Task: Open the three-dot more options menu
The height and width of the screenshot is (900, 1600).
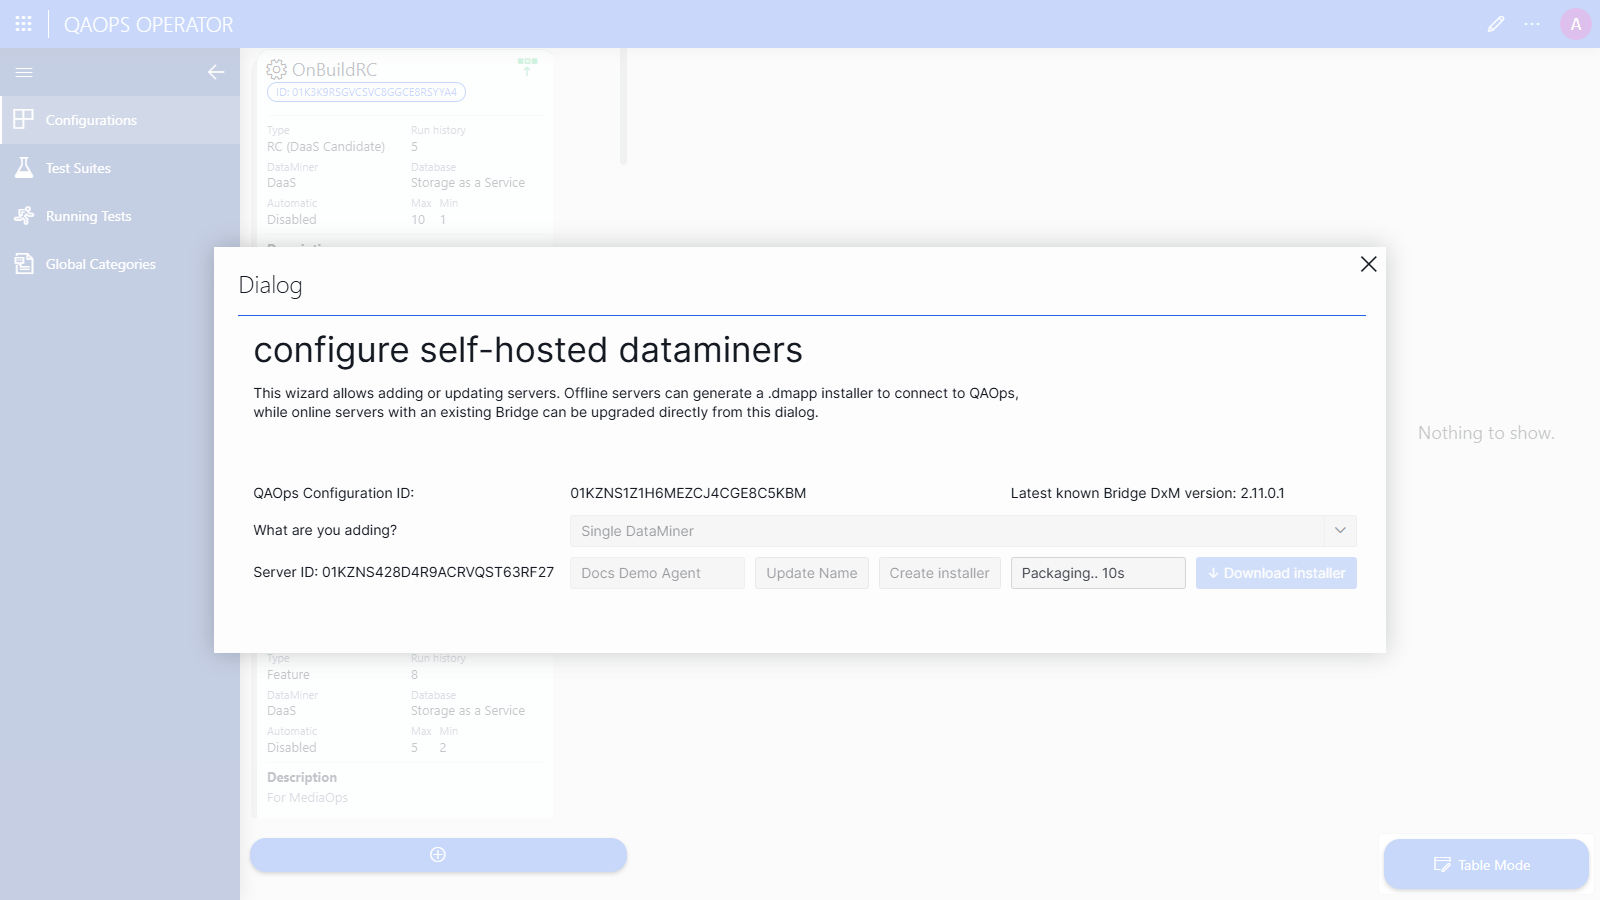Action: click(1532, 24)
